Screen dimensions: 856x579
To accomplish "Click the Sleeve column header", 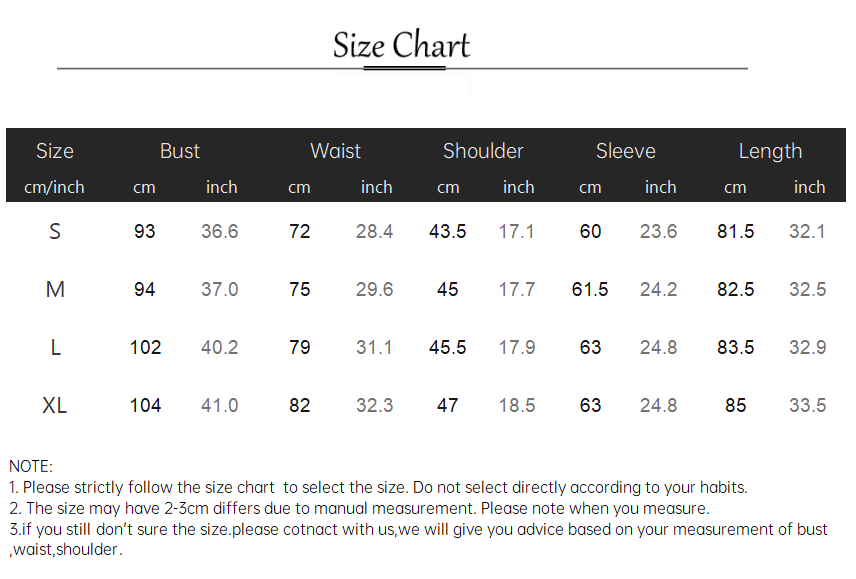I will (x=625, y=151).
